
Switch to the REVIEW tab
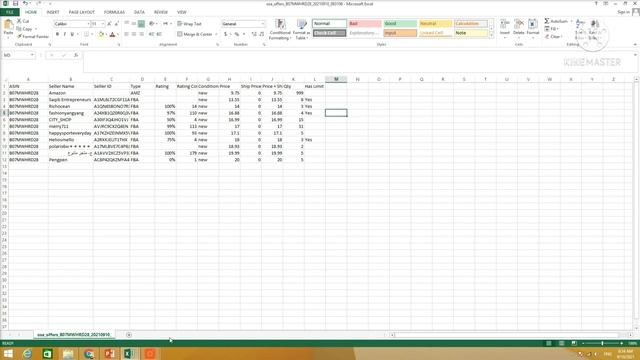[161, 12]
